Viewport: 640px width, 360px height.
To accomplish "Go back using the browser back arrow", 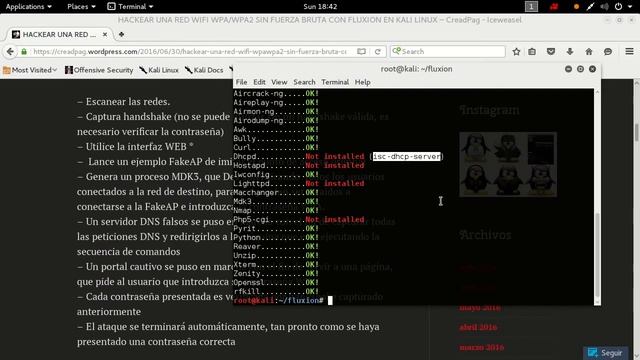I will 10,51.
